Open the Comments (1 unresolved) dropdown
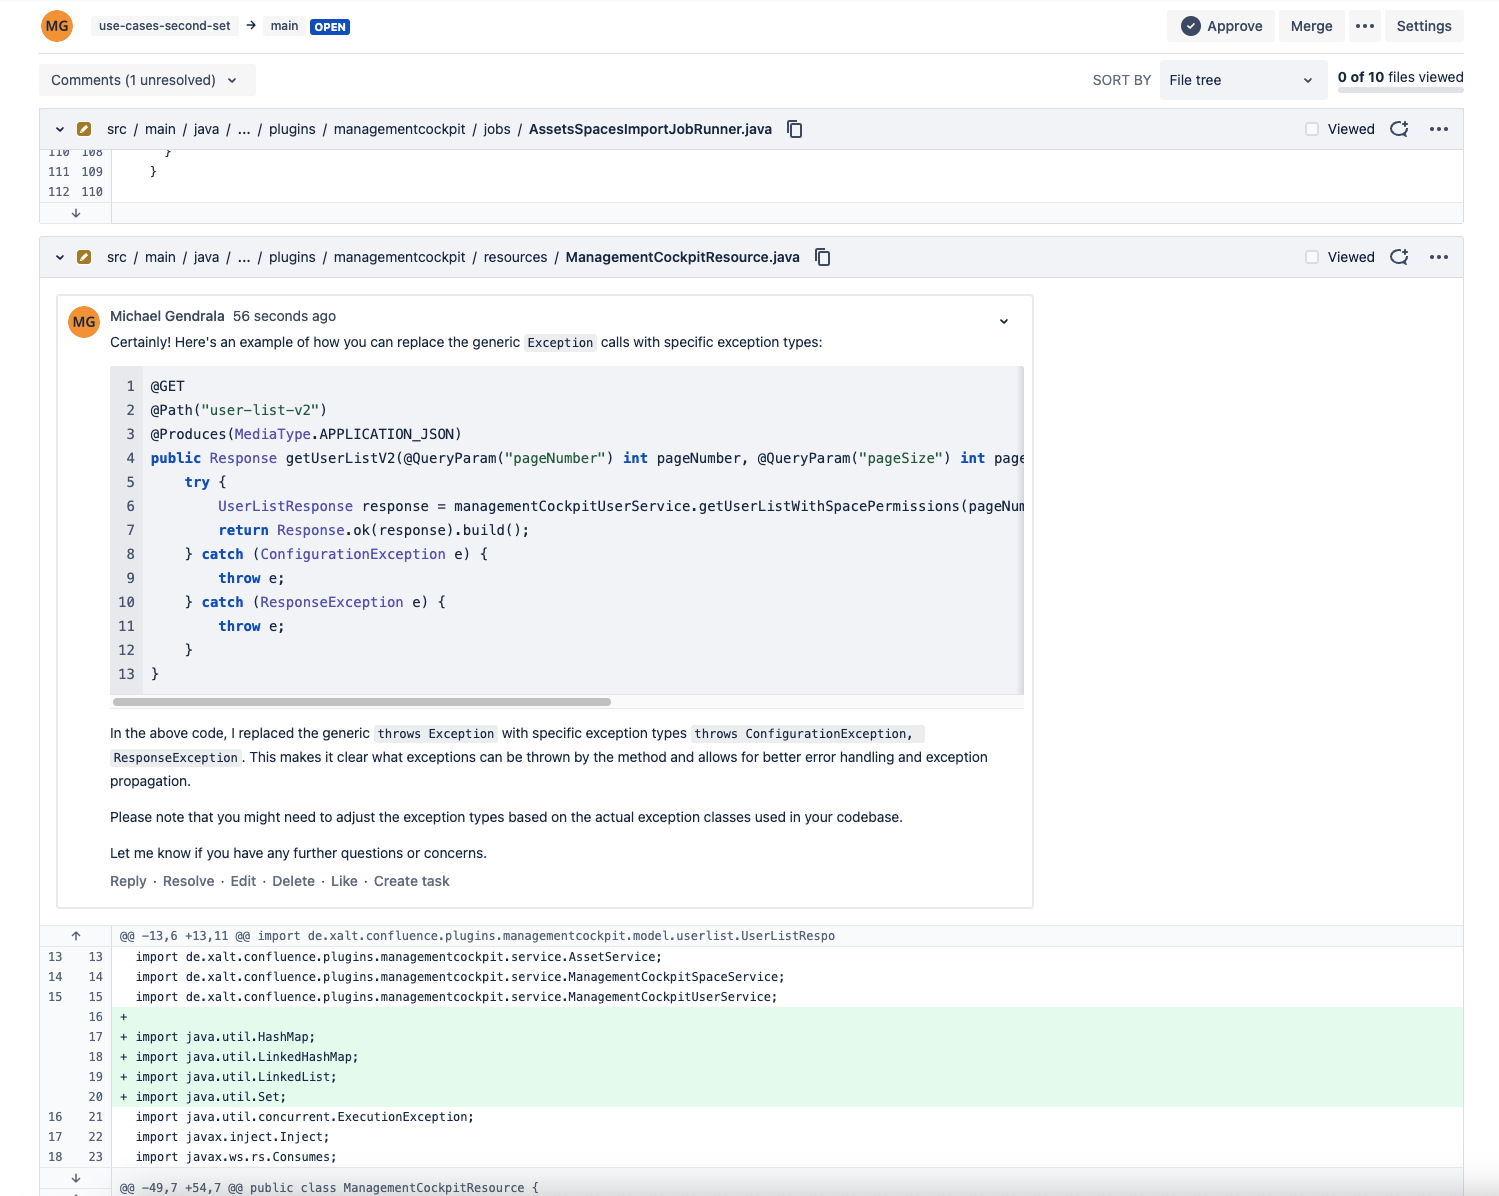Image resolution: width=1499 pixels, height=1196 pixels. tap(147, 80)
